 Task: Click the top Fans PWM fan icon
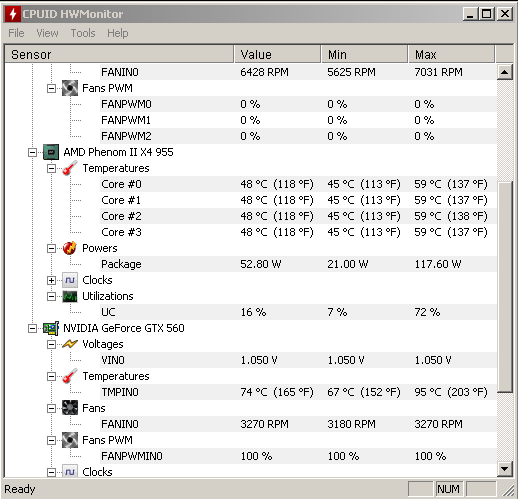70,88
